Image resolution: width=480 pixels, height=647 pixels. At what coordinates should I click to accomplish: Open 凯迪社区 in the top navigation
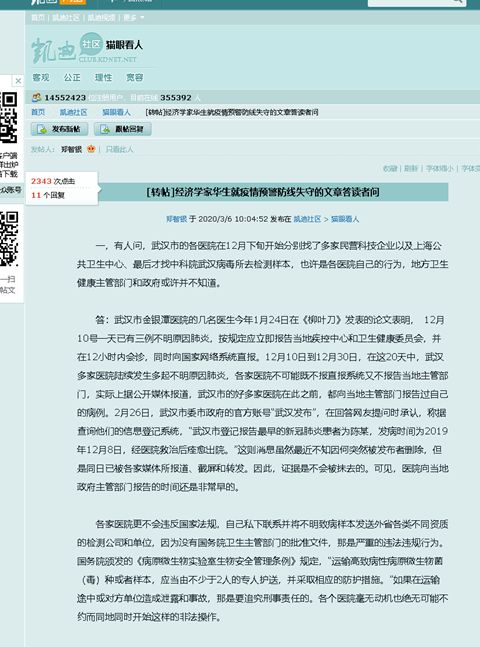[66, 18]
